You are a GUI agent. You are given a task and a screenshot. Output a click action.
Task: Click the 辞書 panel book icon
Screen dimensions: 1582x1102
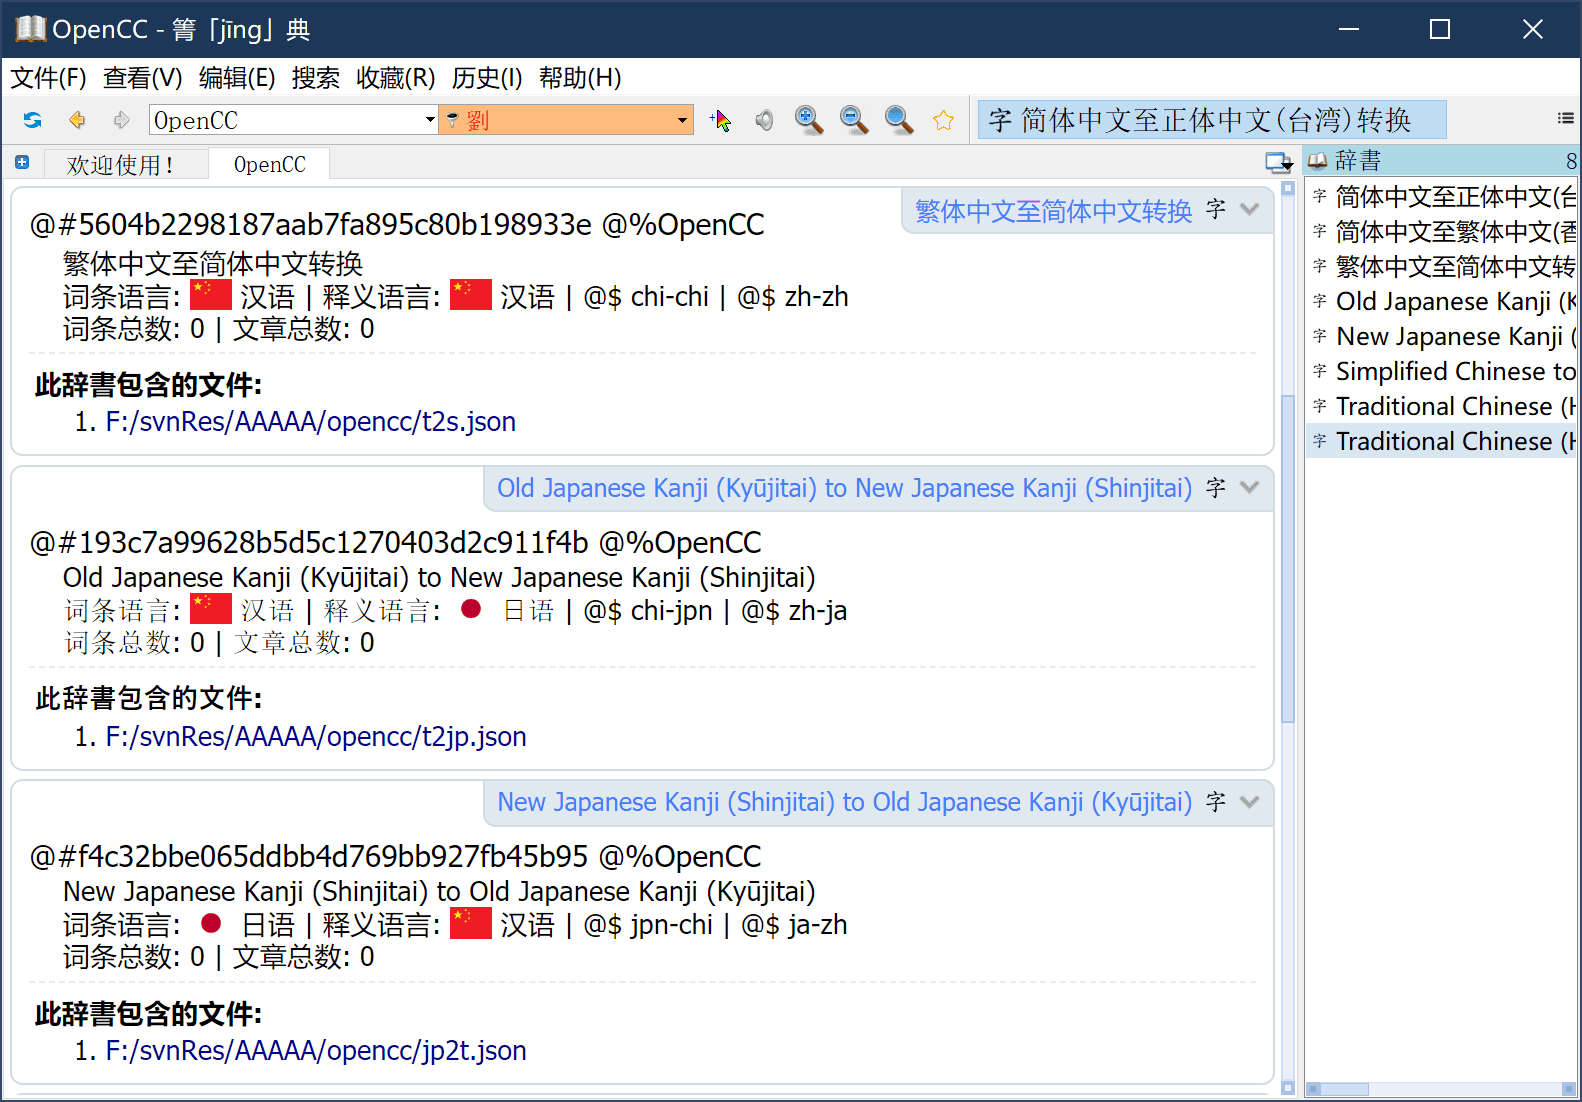click(1318, 161)
